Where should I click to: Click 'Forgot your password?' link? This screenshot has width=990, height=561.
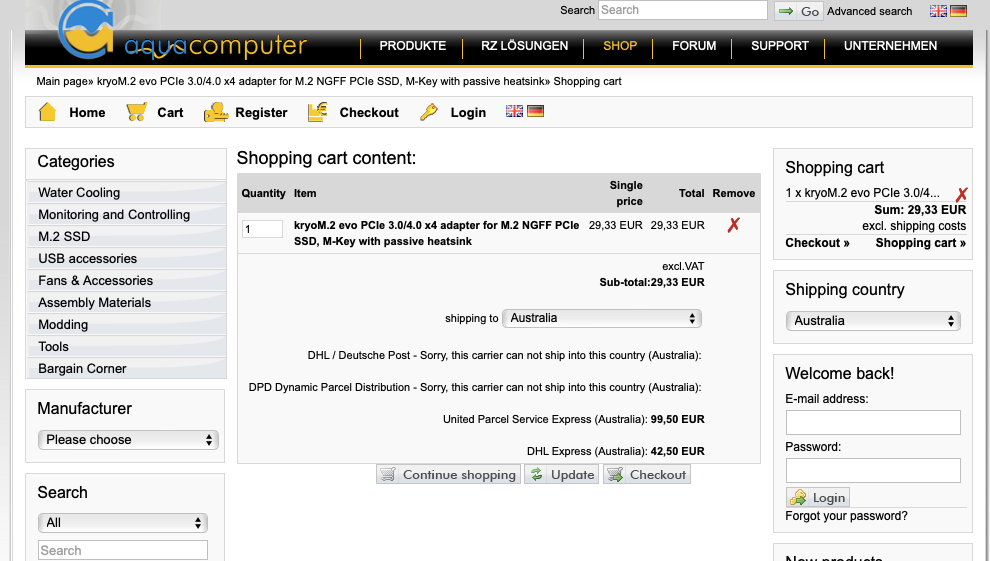(x=846, y=516)
